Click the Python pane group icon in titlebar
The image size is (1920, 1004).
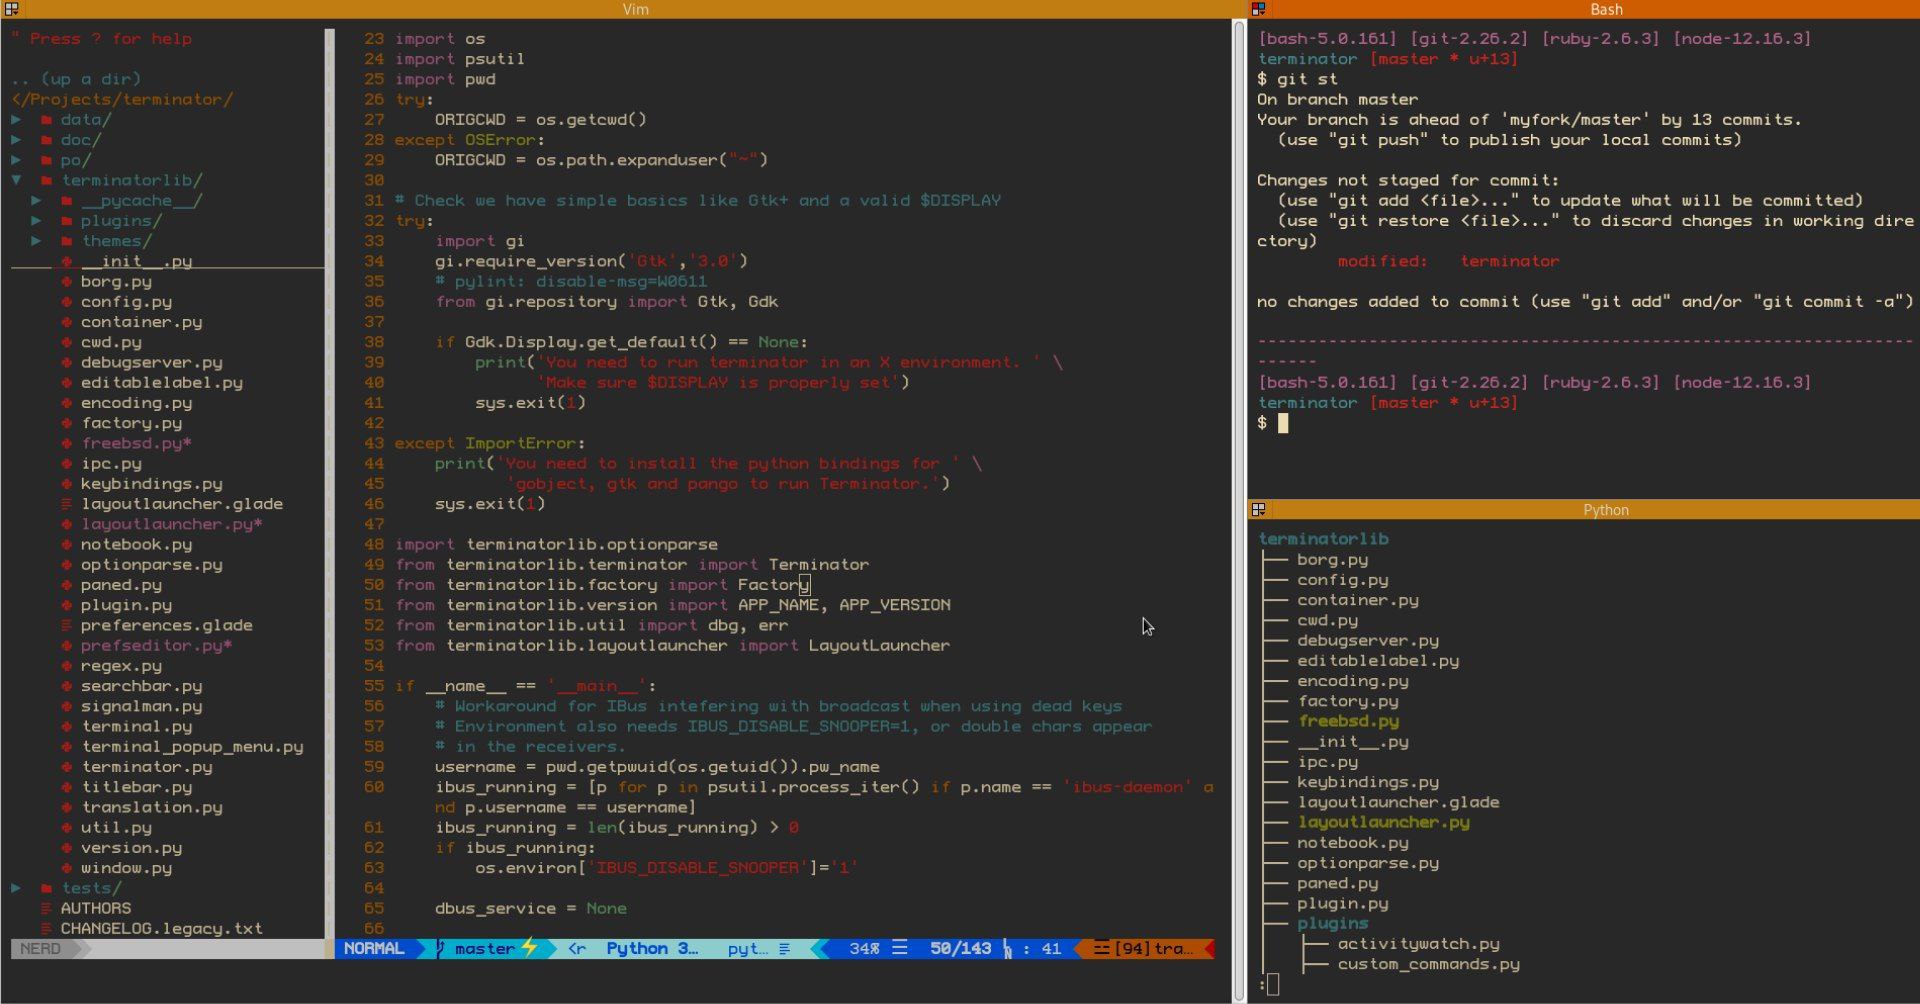click(x=1258, y=510)
